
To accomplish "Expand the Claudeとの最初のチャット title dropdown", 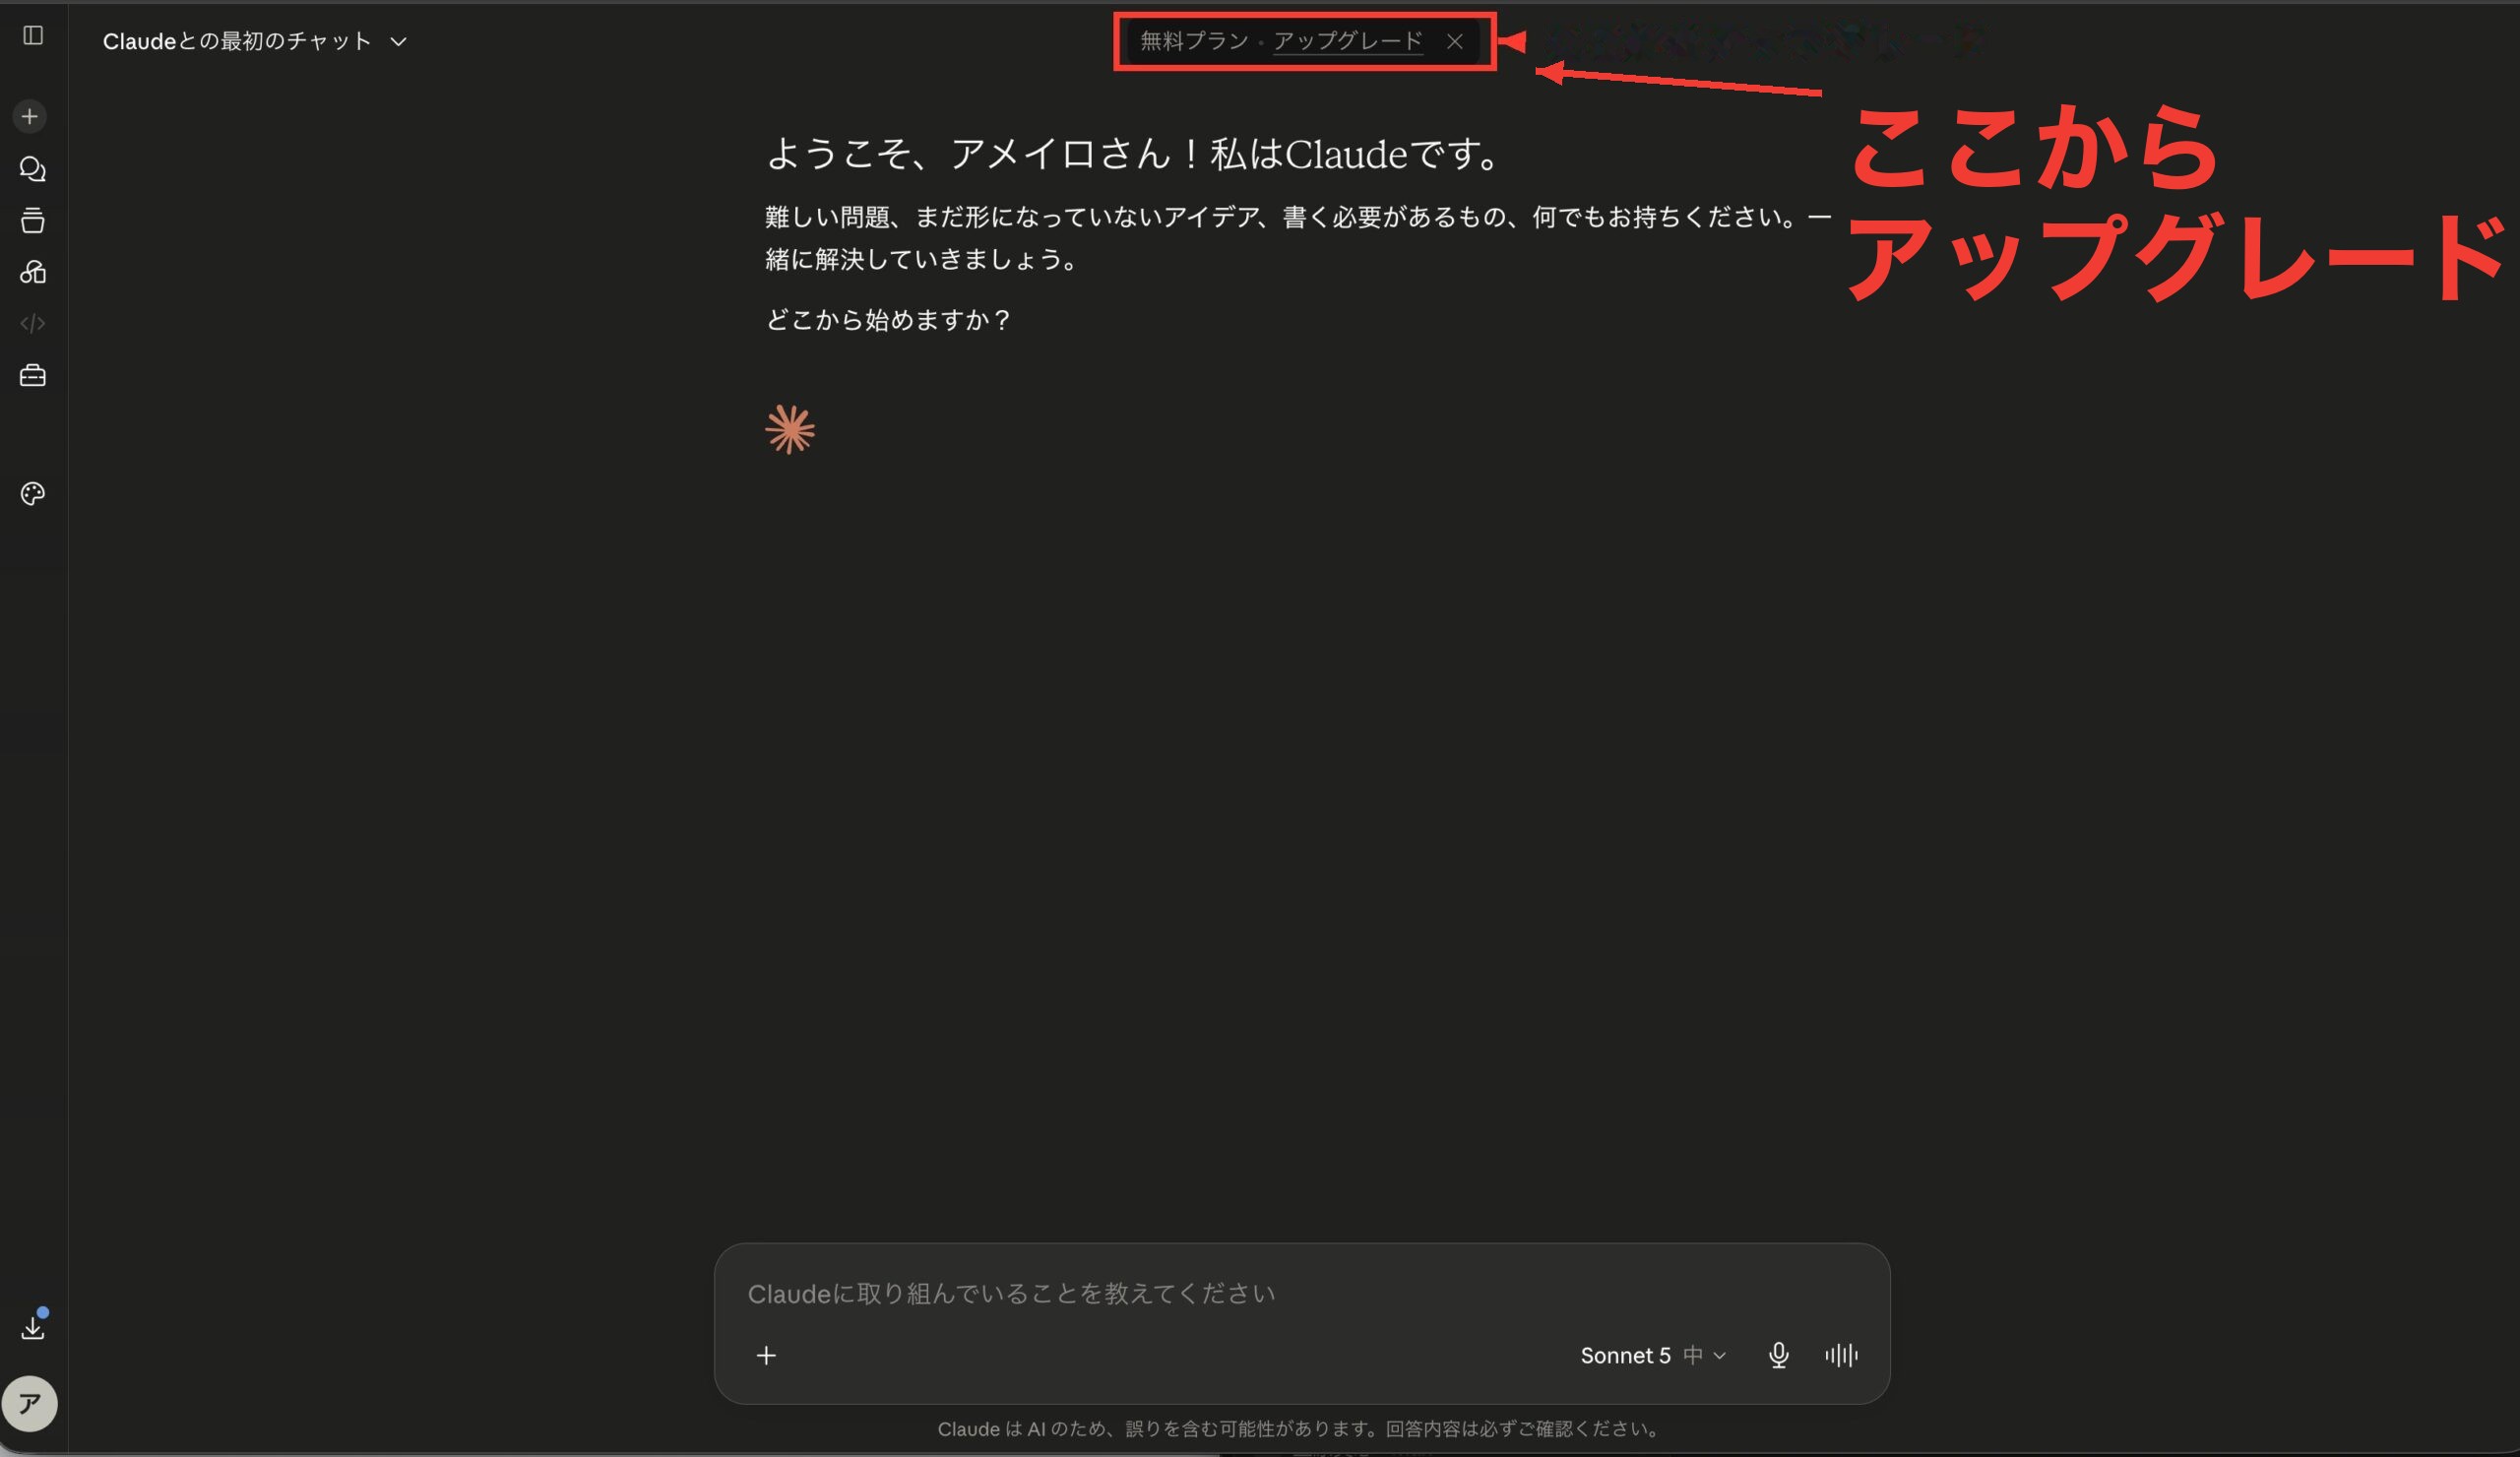I will 255,41.
